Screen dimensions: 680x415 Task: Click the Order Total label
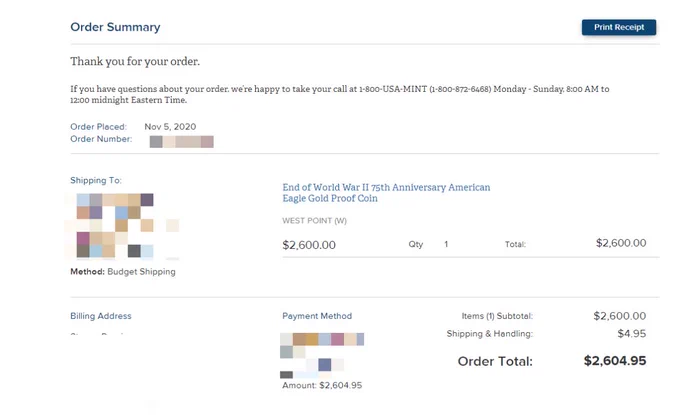495,361
